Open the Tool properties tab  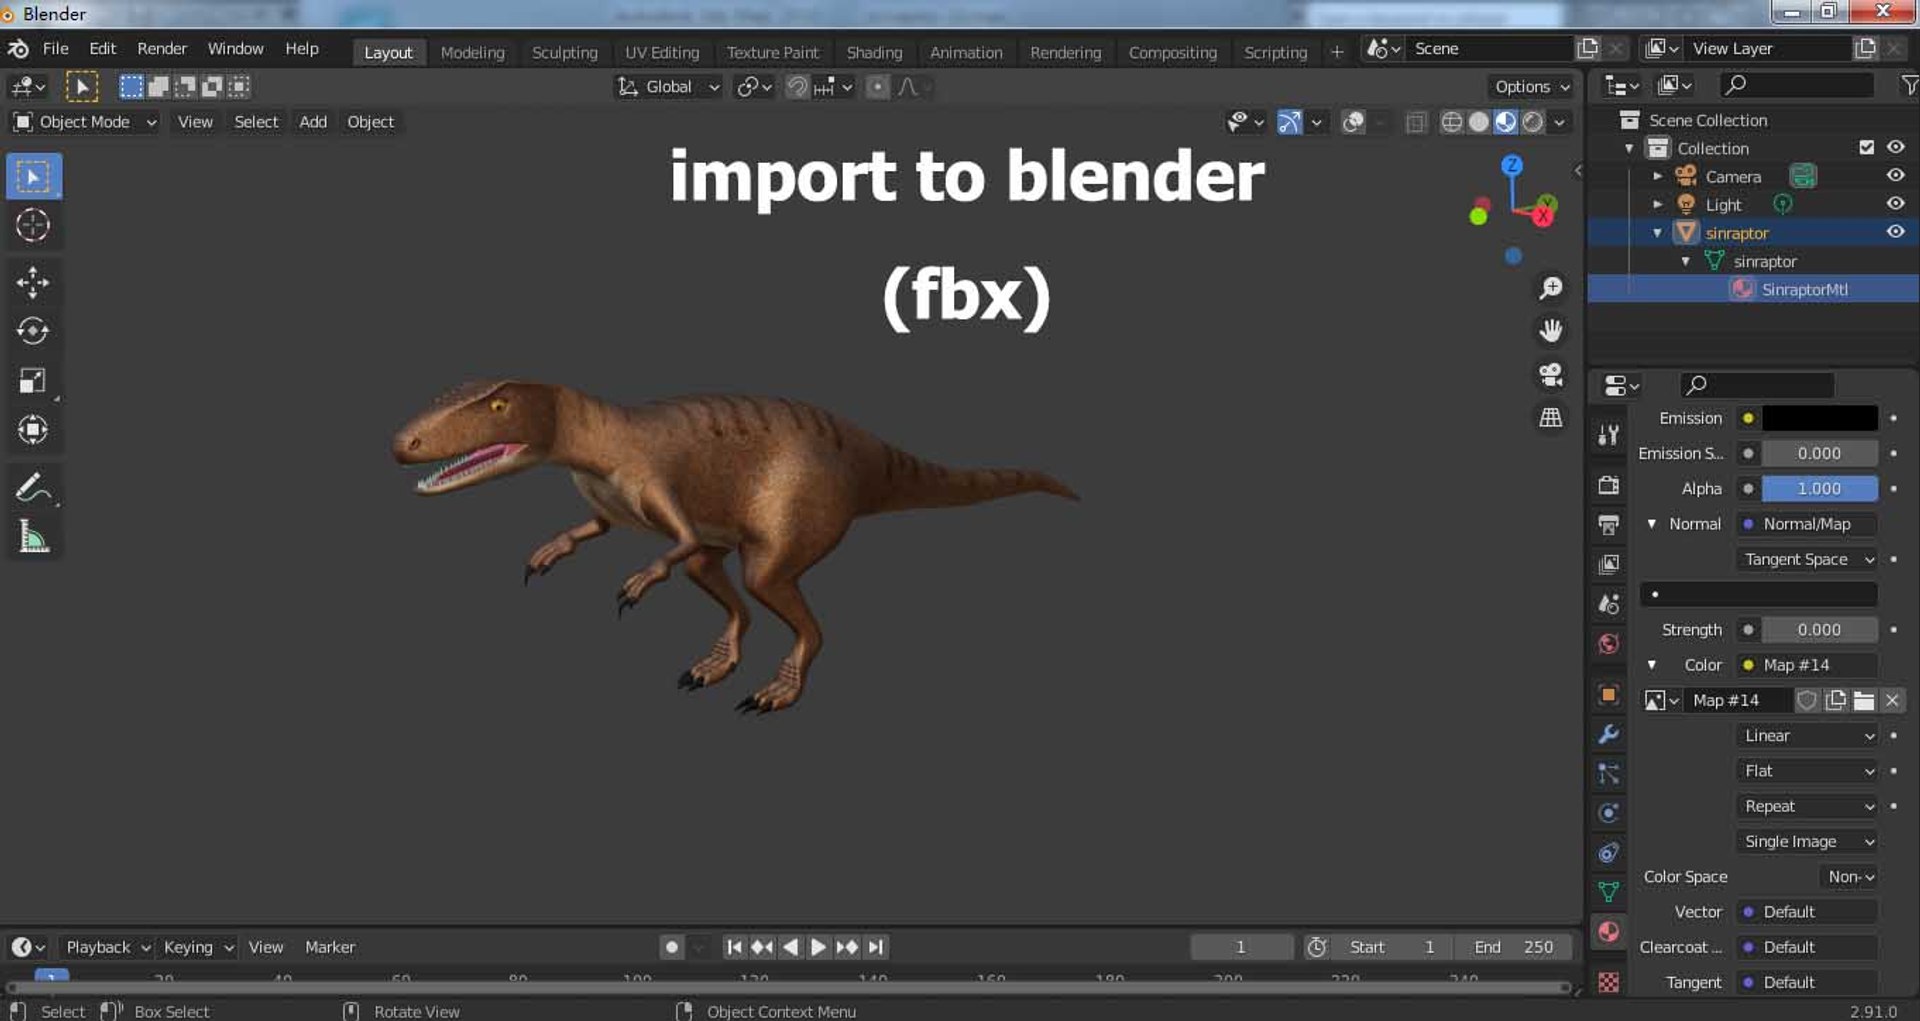tap(1608, 435)
